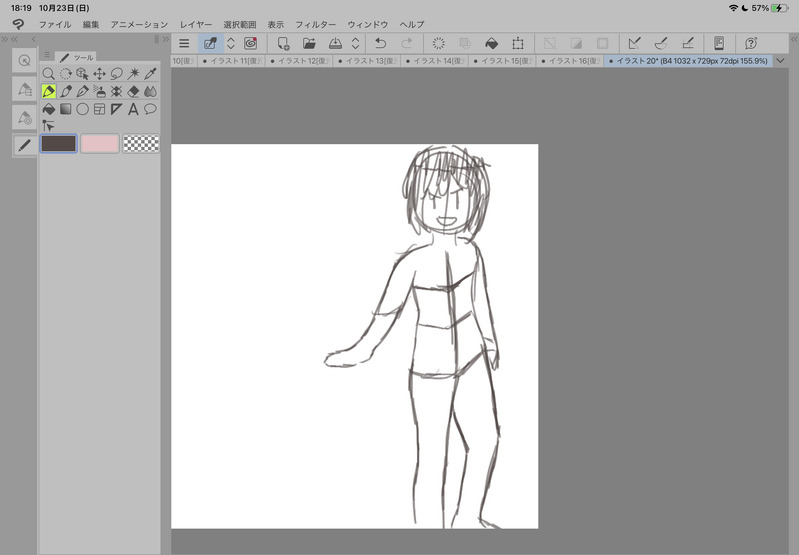Create a new canvas from command bar

click(x=283, y=43)
